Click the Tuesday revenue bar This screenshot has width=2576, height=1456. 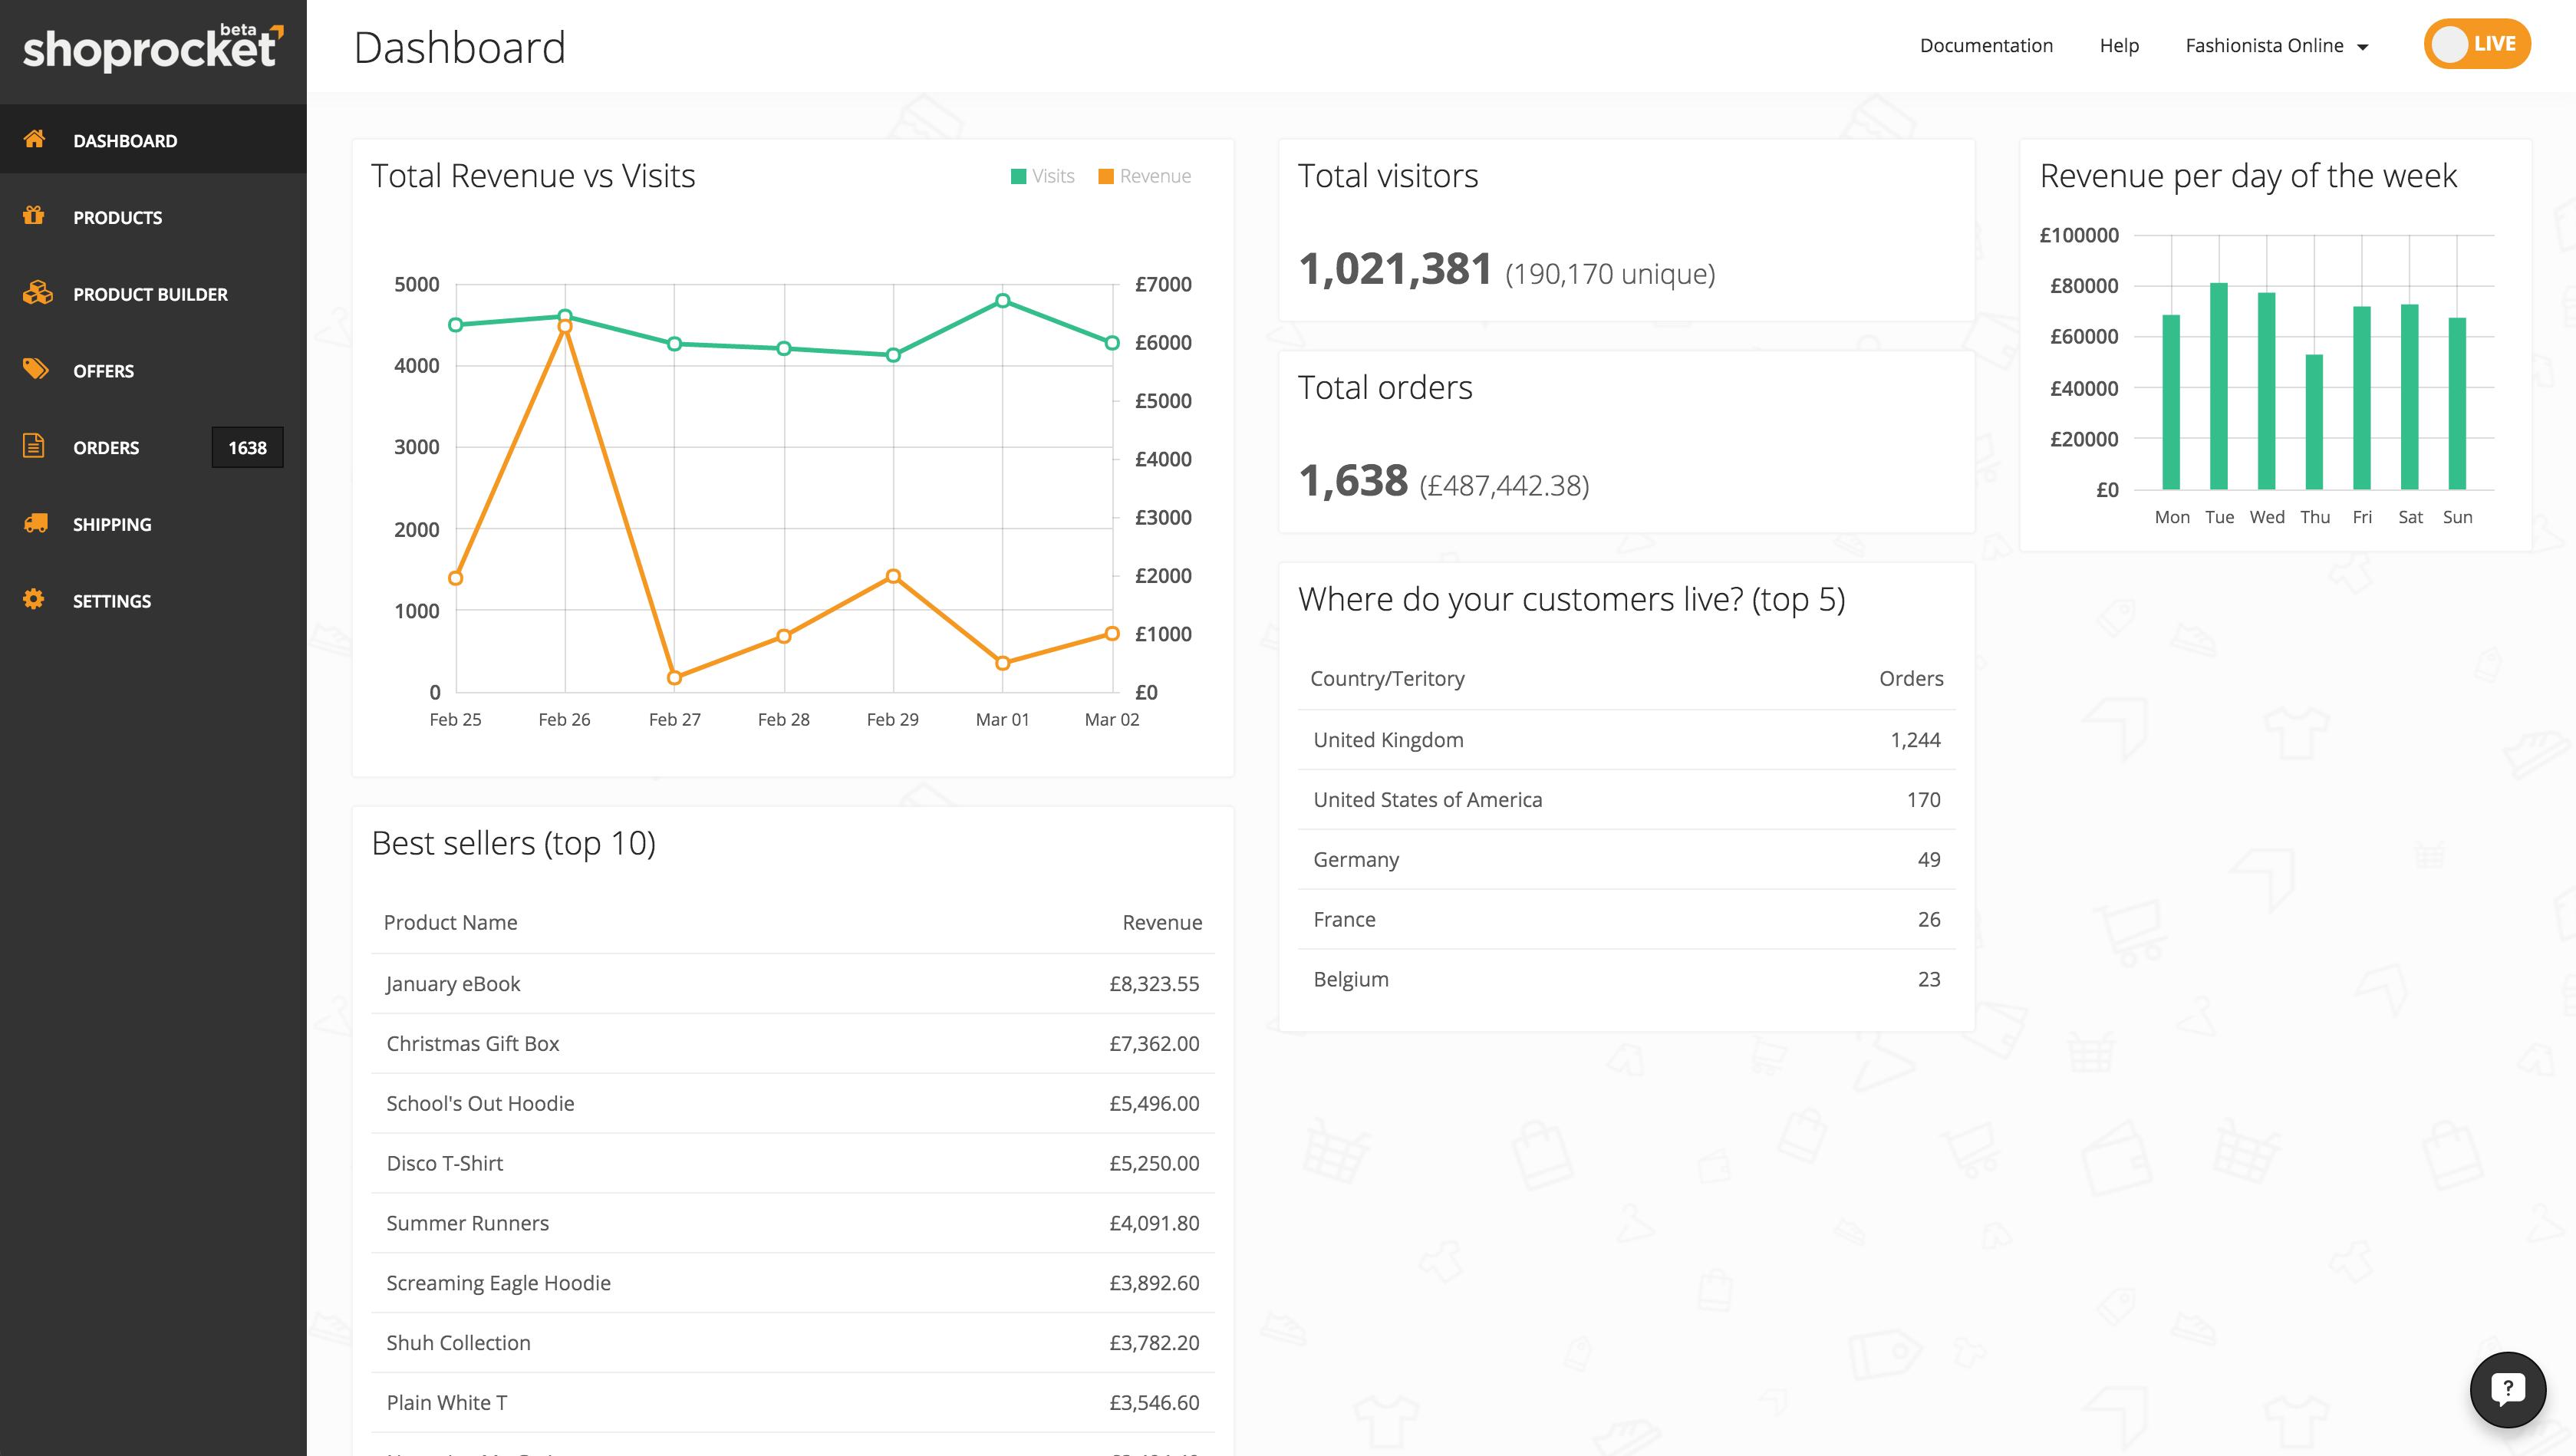[2218, 386]
